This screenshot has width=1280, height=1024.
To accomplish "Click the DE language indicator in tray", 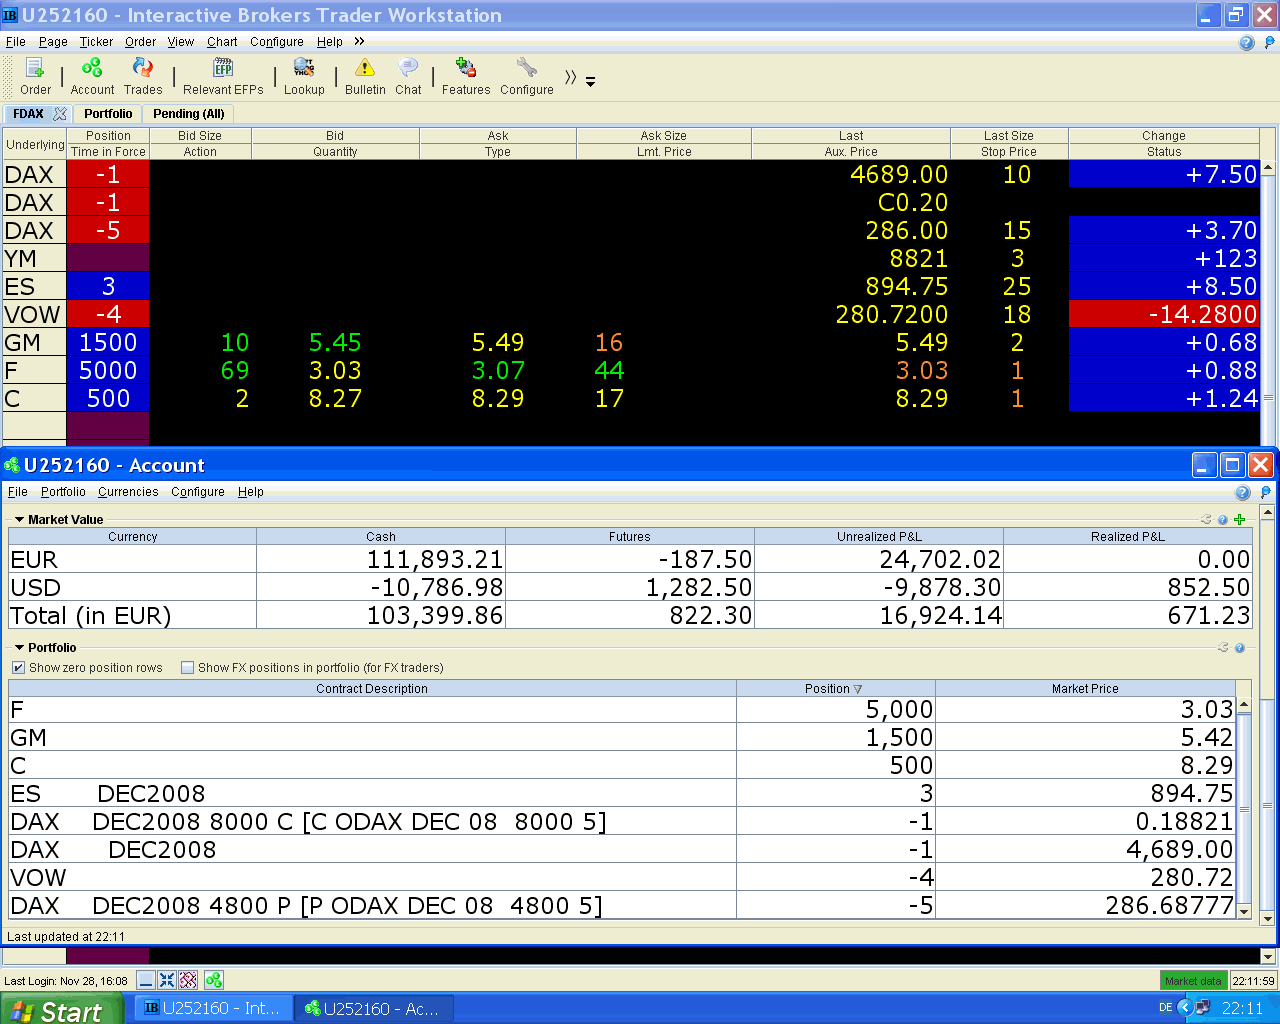I will (1165, 1008).
